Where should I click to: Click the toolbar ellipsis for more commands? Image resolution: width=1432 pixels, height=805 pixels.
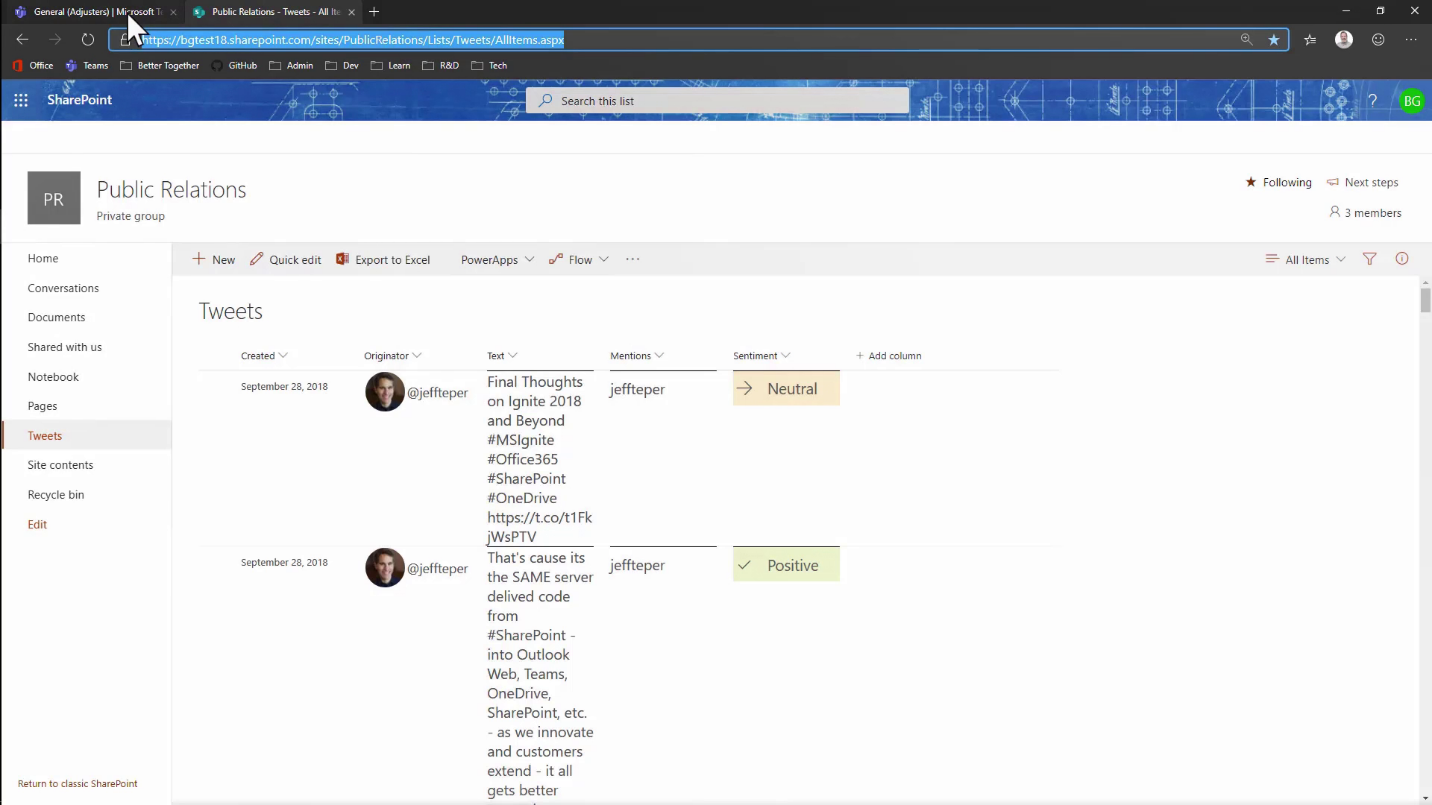click(632, 259)
